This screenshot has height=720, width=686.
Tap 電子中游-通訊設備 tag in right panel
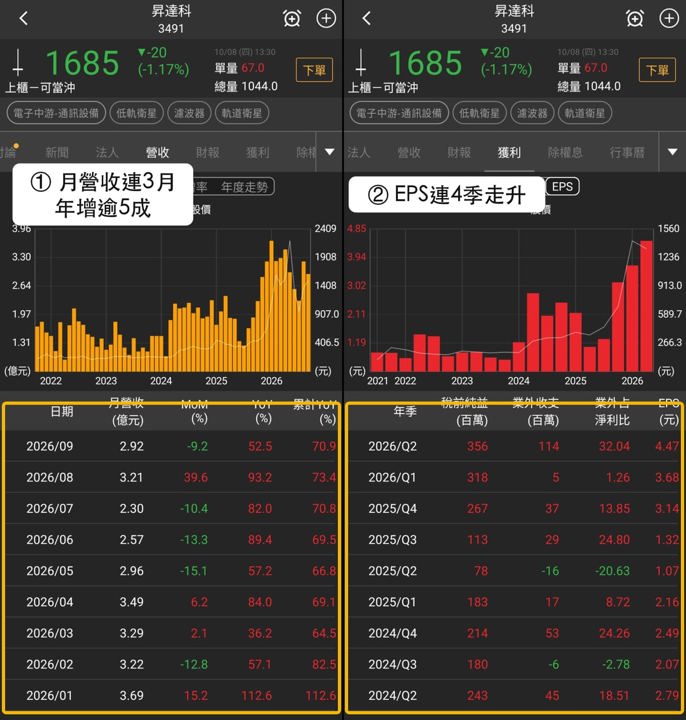[399, 113]
